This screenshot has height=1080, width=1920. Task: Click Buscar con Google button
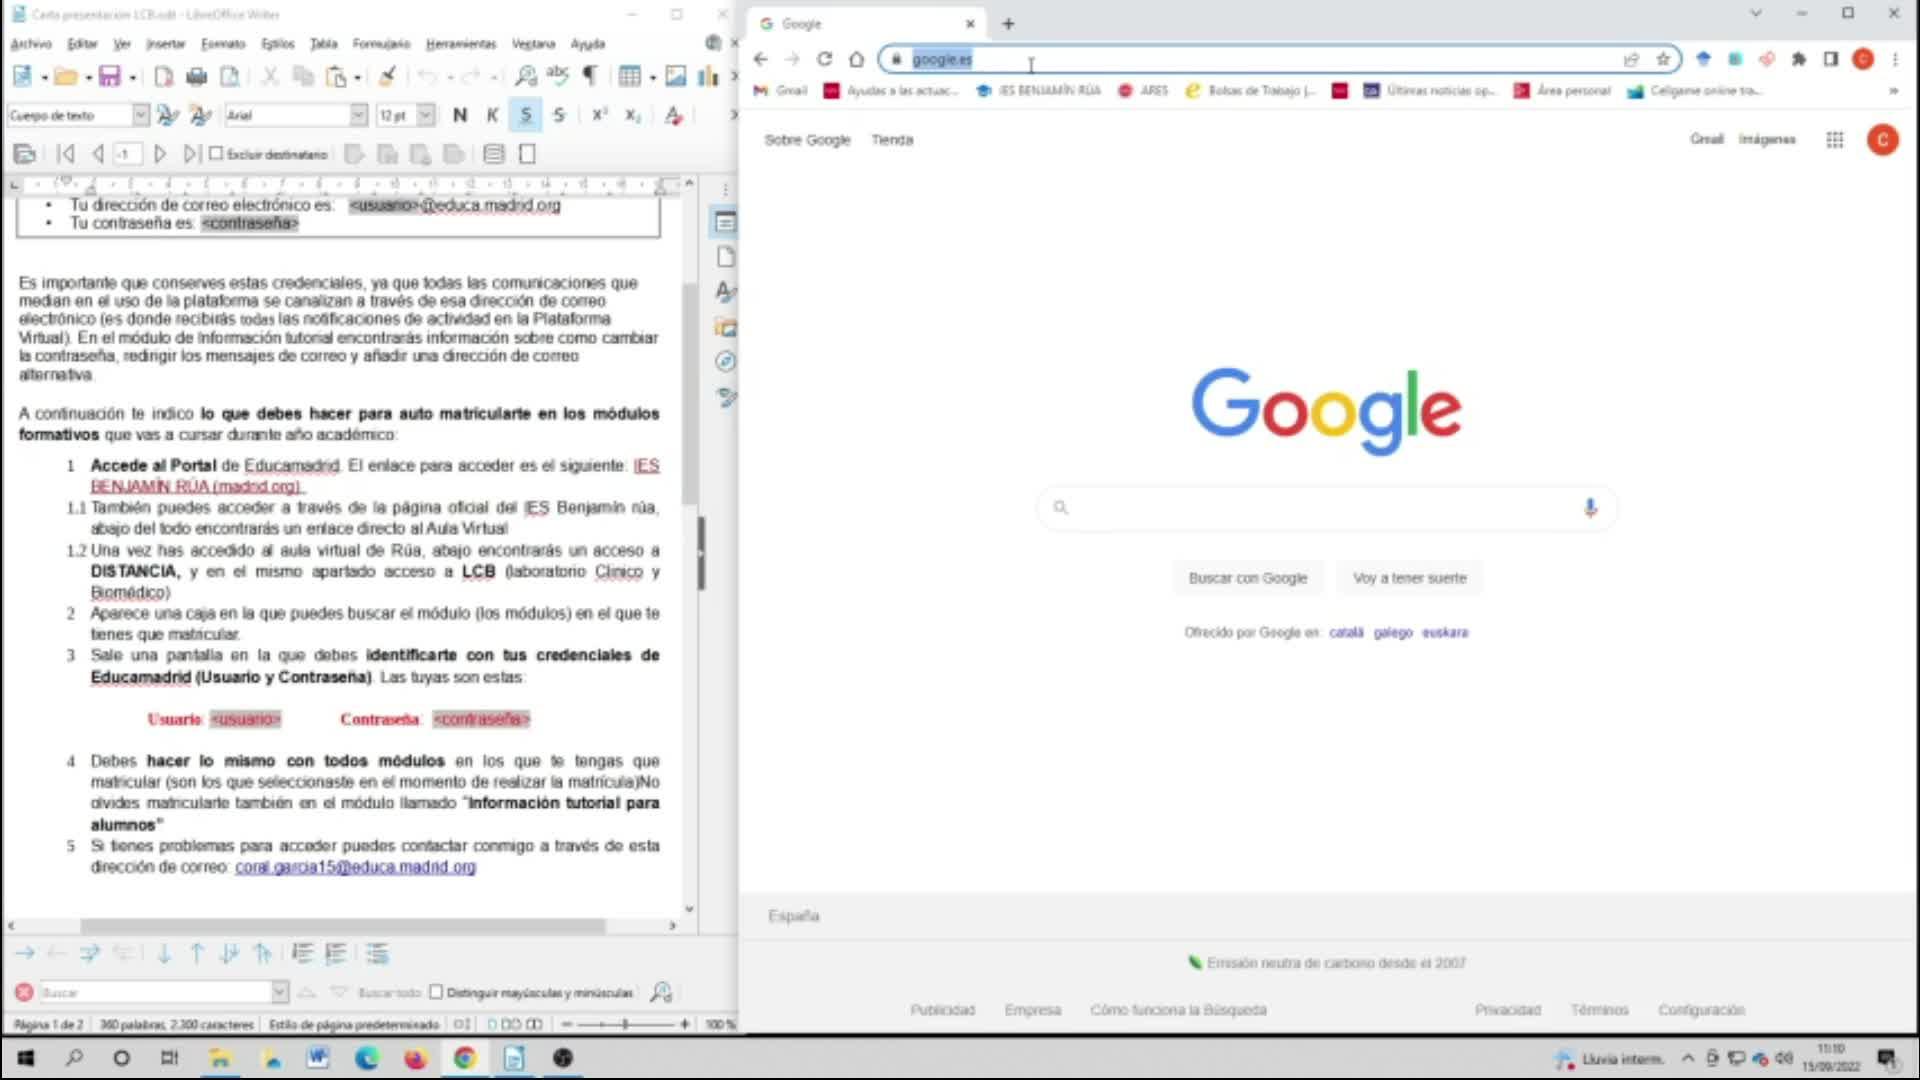(x=1247, y=578)
